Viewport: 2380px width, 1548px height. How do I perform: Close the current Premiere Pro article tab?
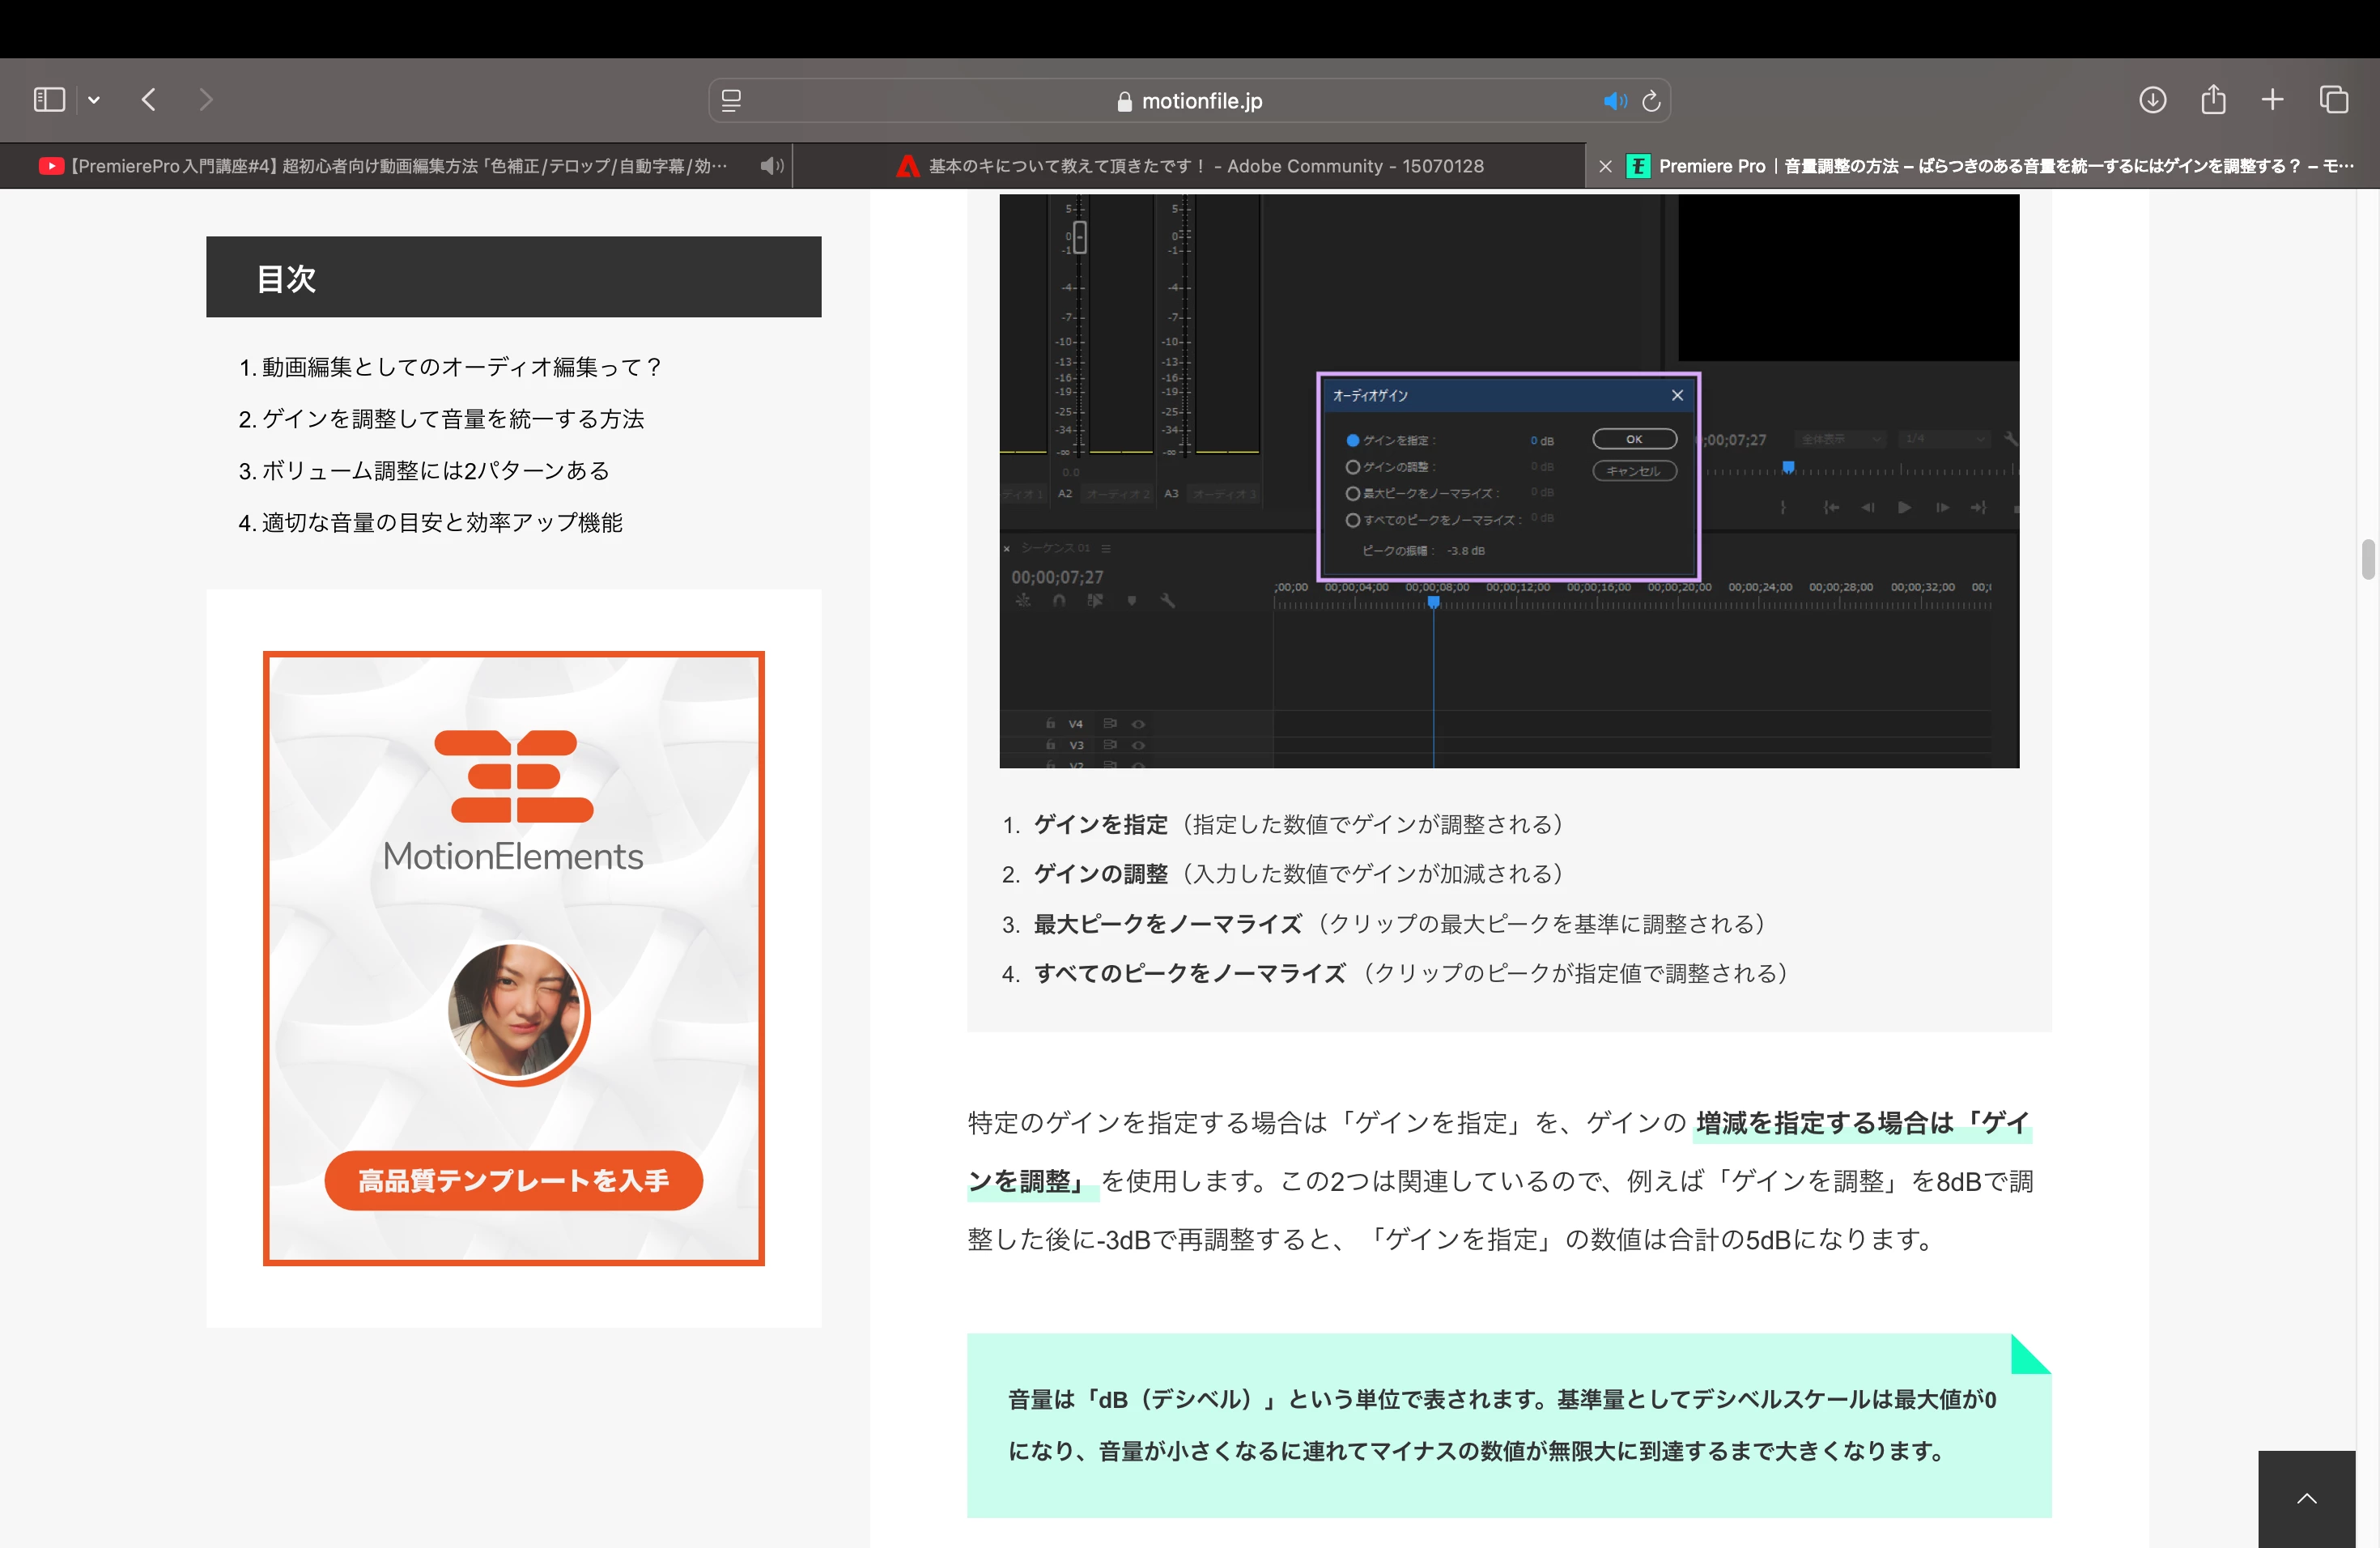1605,166
